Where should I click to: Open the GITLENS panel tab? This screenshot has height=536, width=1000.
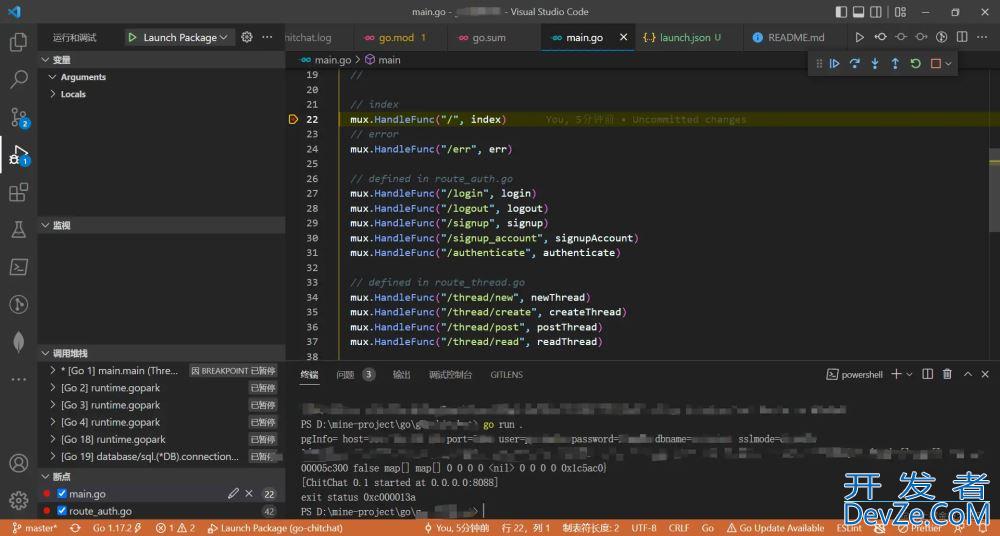[x=506, y=375]
